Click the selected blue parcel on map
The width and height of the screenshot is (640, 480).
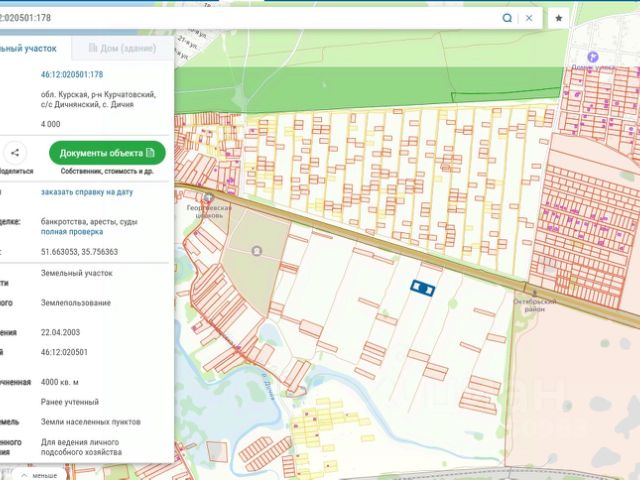coord(423,288)
